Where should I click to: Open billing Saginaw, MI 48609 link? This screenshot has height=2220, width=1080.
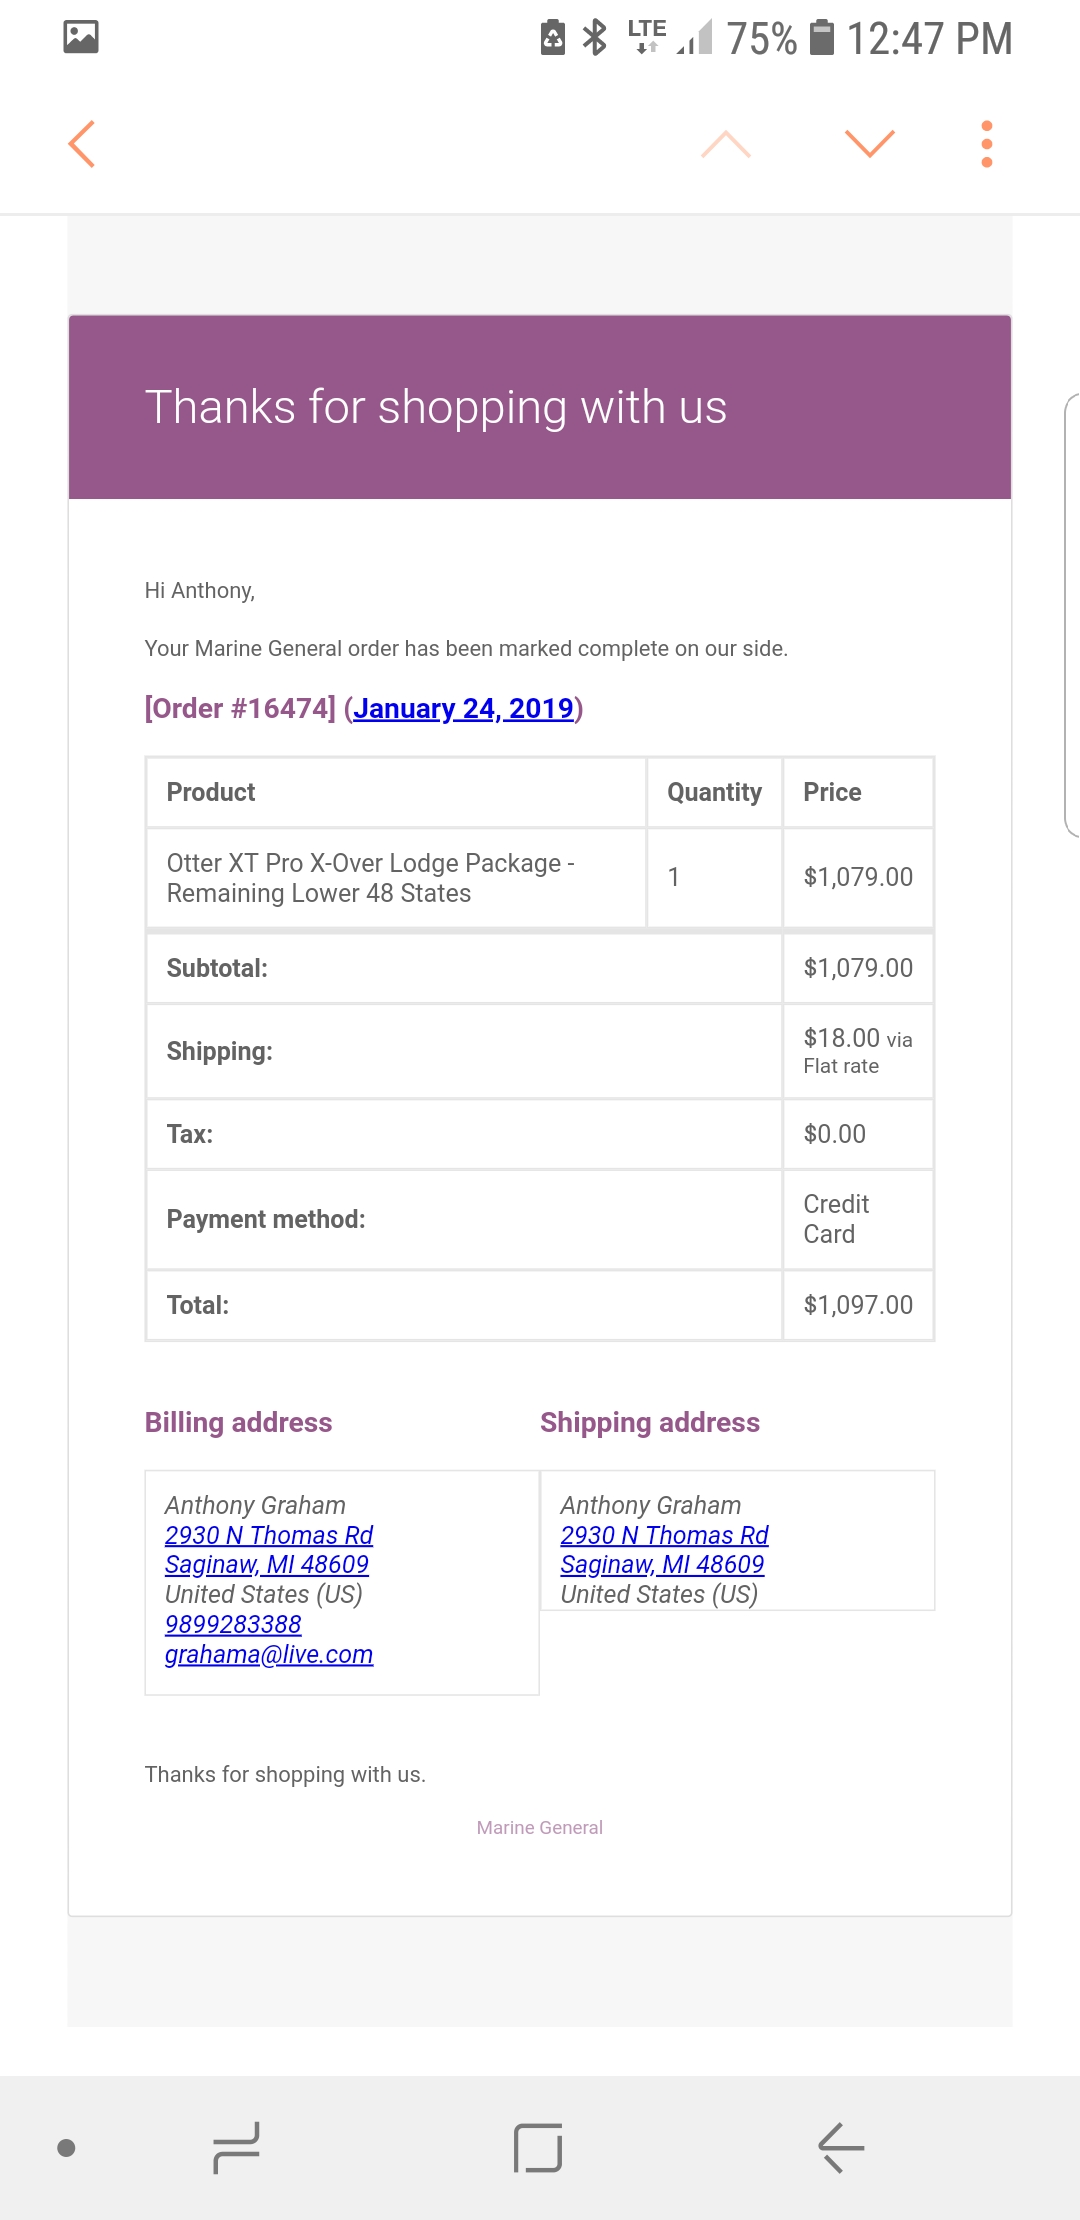click(267, 1565)
